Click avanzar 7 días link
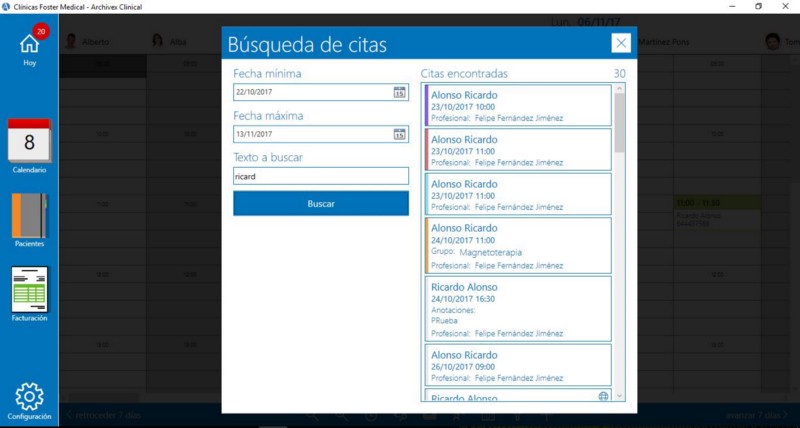This screenshot has height=428, width=800. [x=757, y=415]
